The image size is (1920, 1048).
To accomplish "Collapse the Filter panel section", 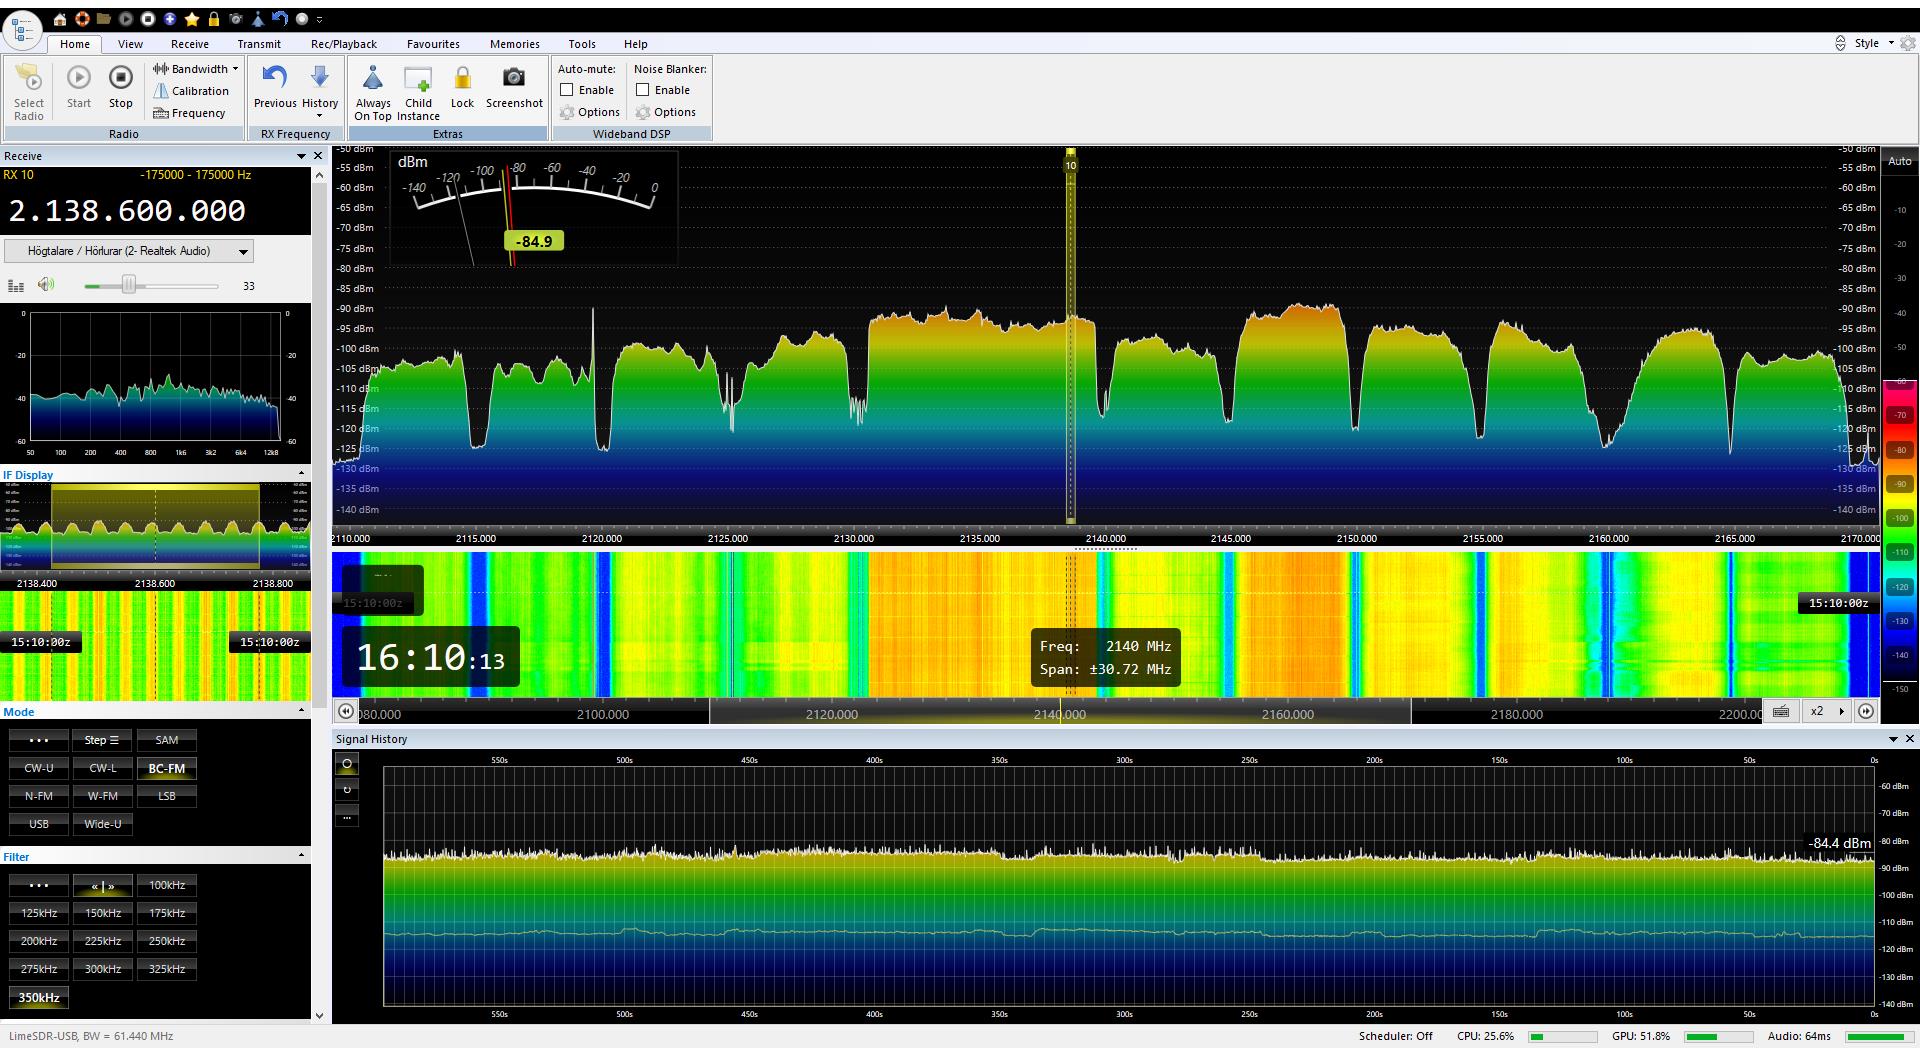I will (301, 856).
